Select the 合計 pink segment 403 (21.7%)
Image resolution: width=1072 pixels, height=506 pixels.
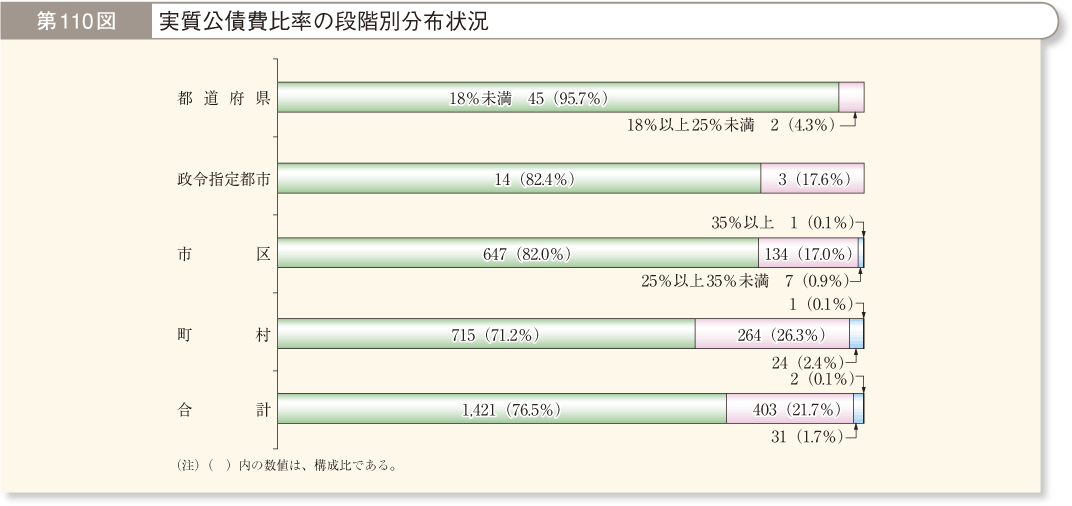coord(790,409)
